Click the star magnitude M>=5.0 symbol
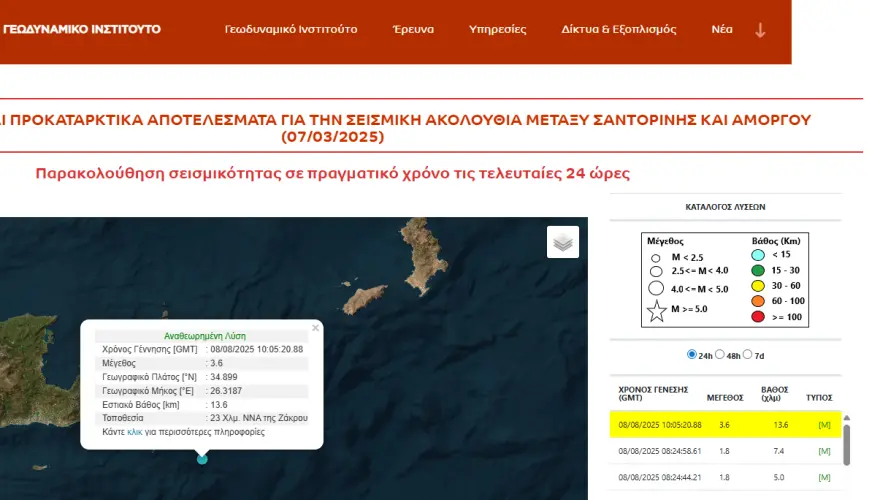This screenshot has height=500, width=880. [656, 311]
